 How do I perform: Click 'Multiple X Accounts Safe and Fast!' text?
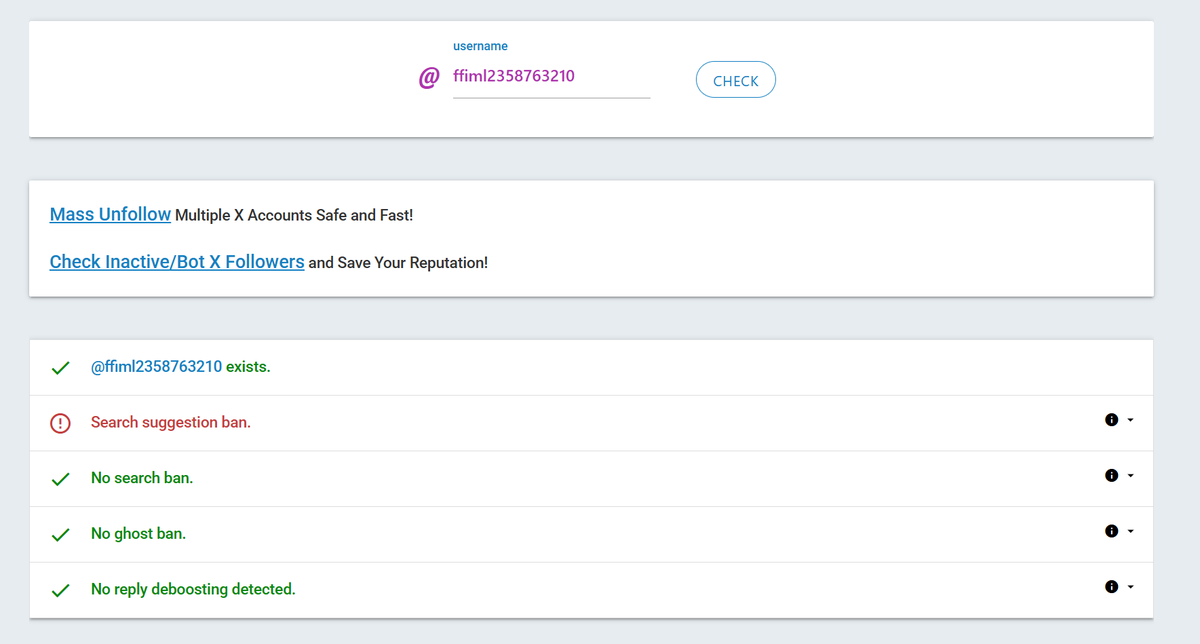click(x=294, y=215)
